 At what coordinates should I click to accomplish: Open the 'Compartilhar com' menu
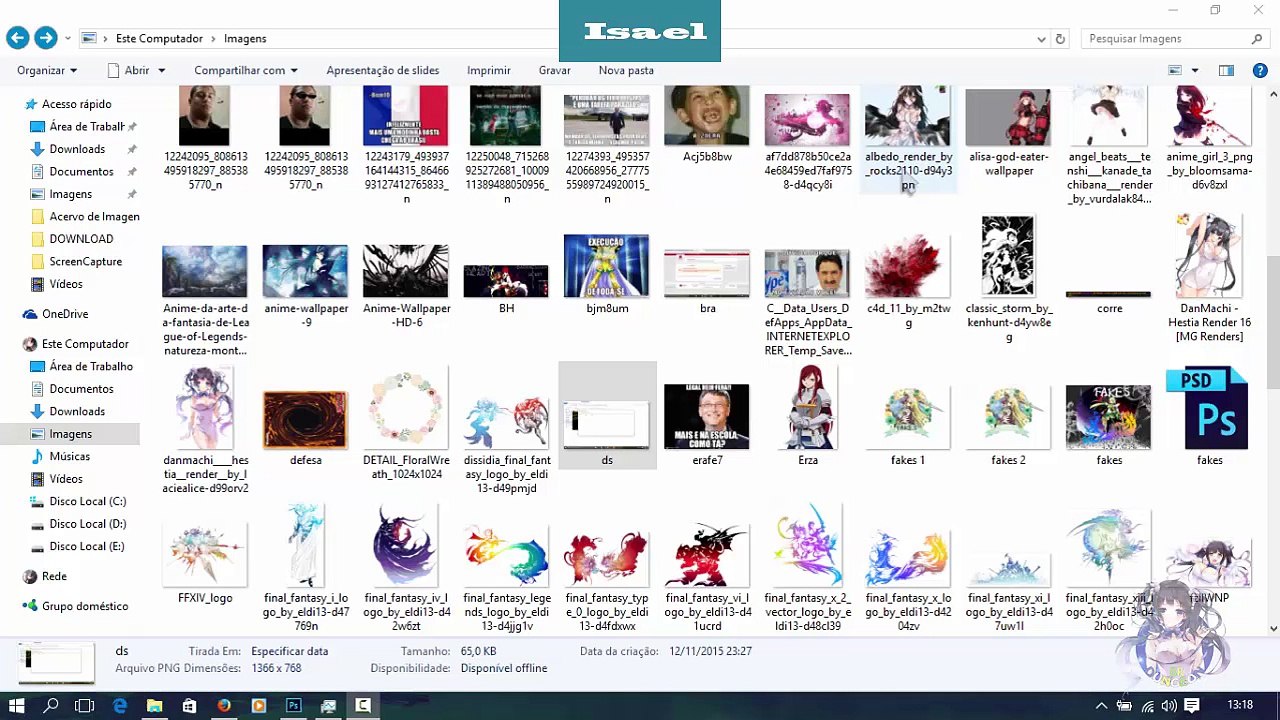coord(246,70)
